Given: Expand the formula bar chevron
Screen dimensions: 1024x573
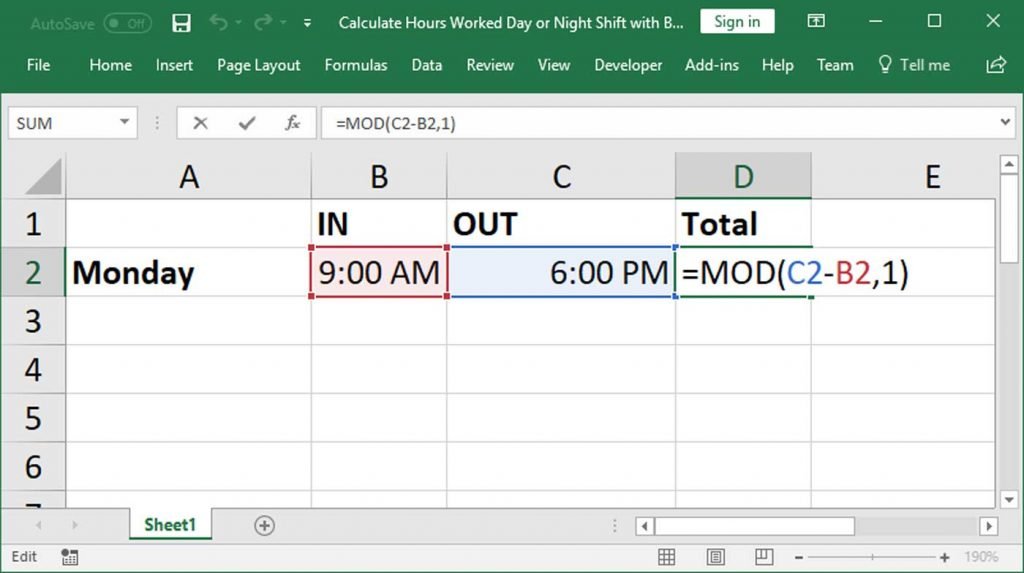Looking at the screenshot, I should click(1006, 123).
